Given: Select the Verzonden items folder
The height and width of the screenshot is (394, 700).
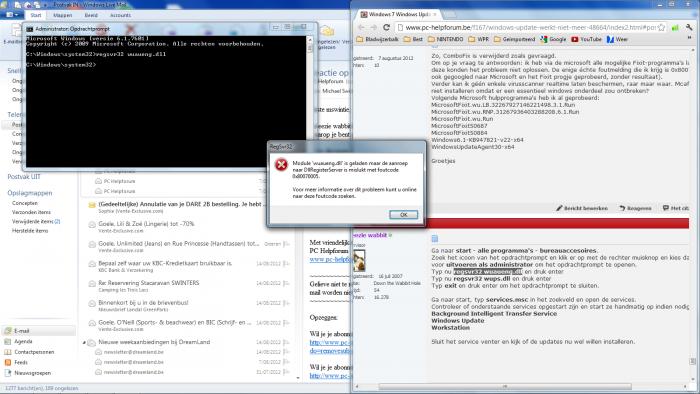Looking at the screenshot, I should pyautogui.click(x=31, y=212).
